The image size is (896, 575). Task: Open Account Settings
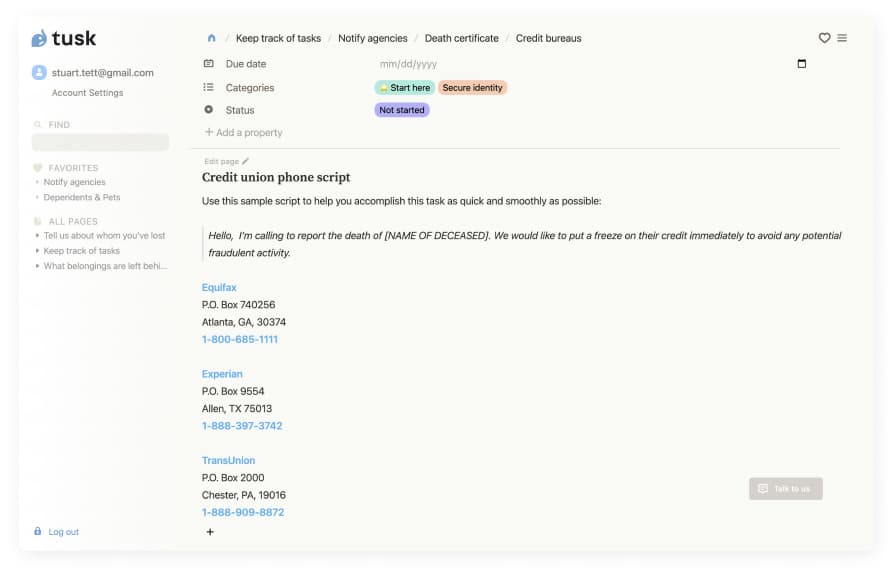pos(87,93)
